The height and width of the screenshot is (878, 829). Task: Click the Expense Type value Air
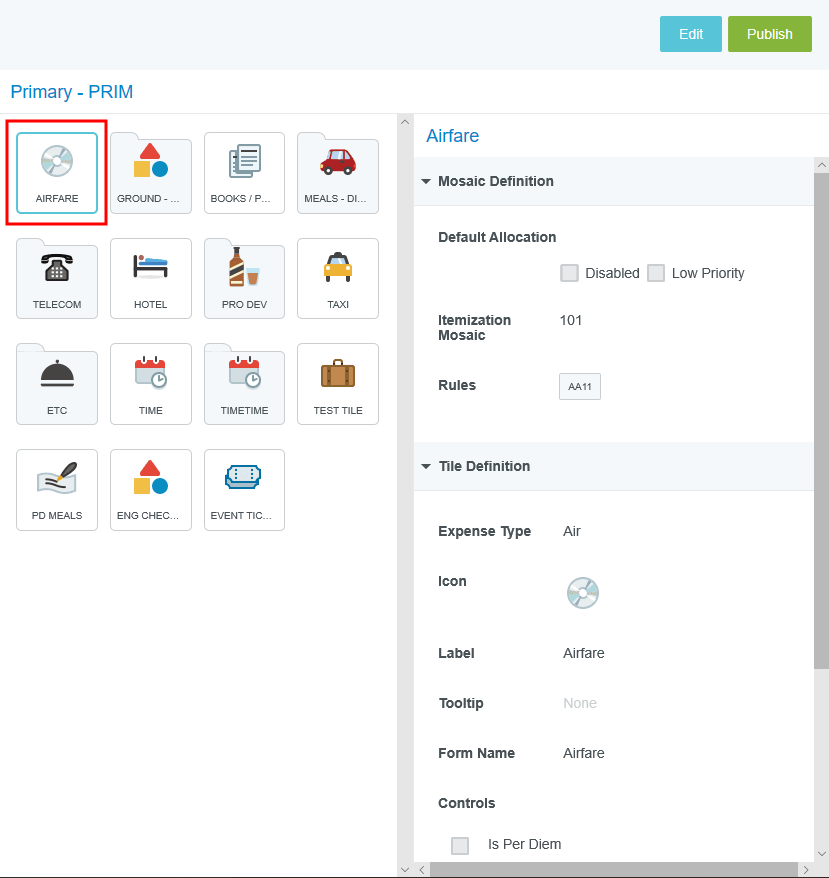(572, 531)
